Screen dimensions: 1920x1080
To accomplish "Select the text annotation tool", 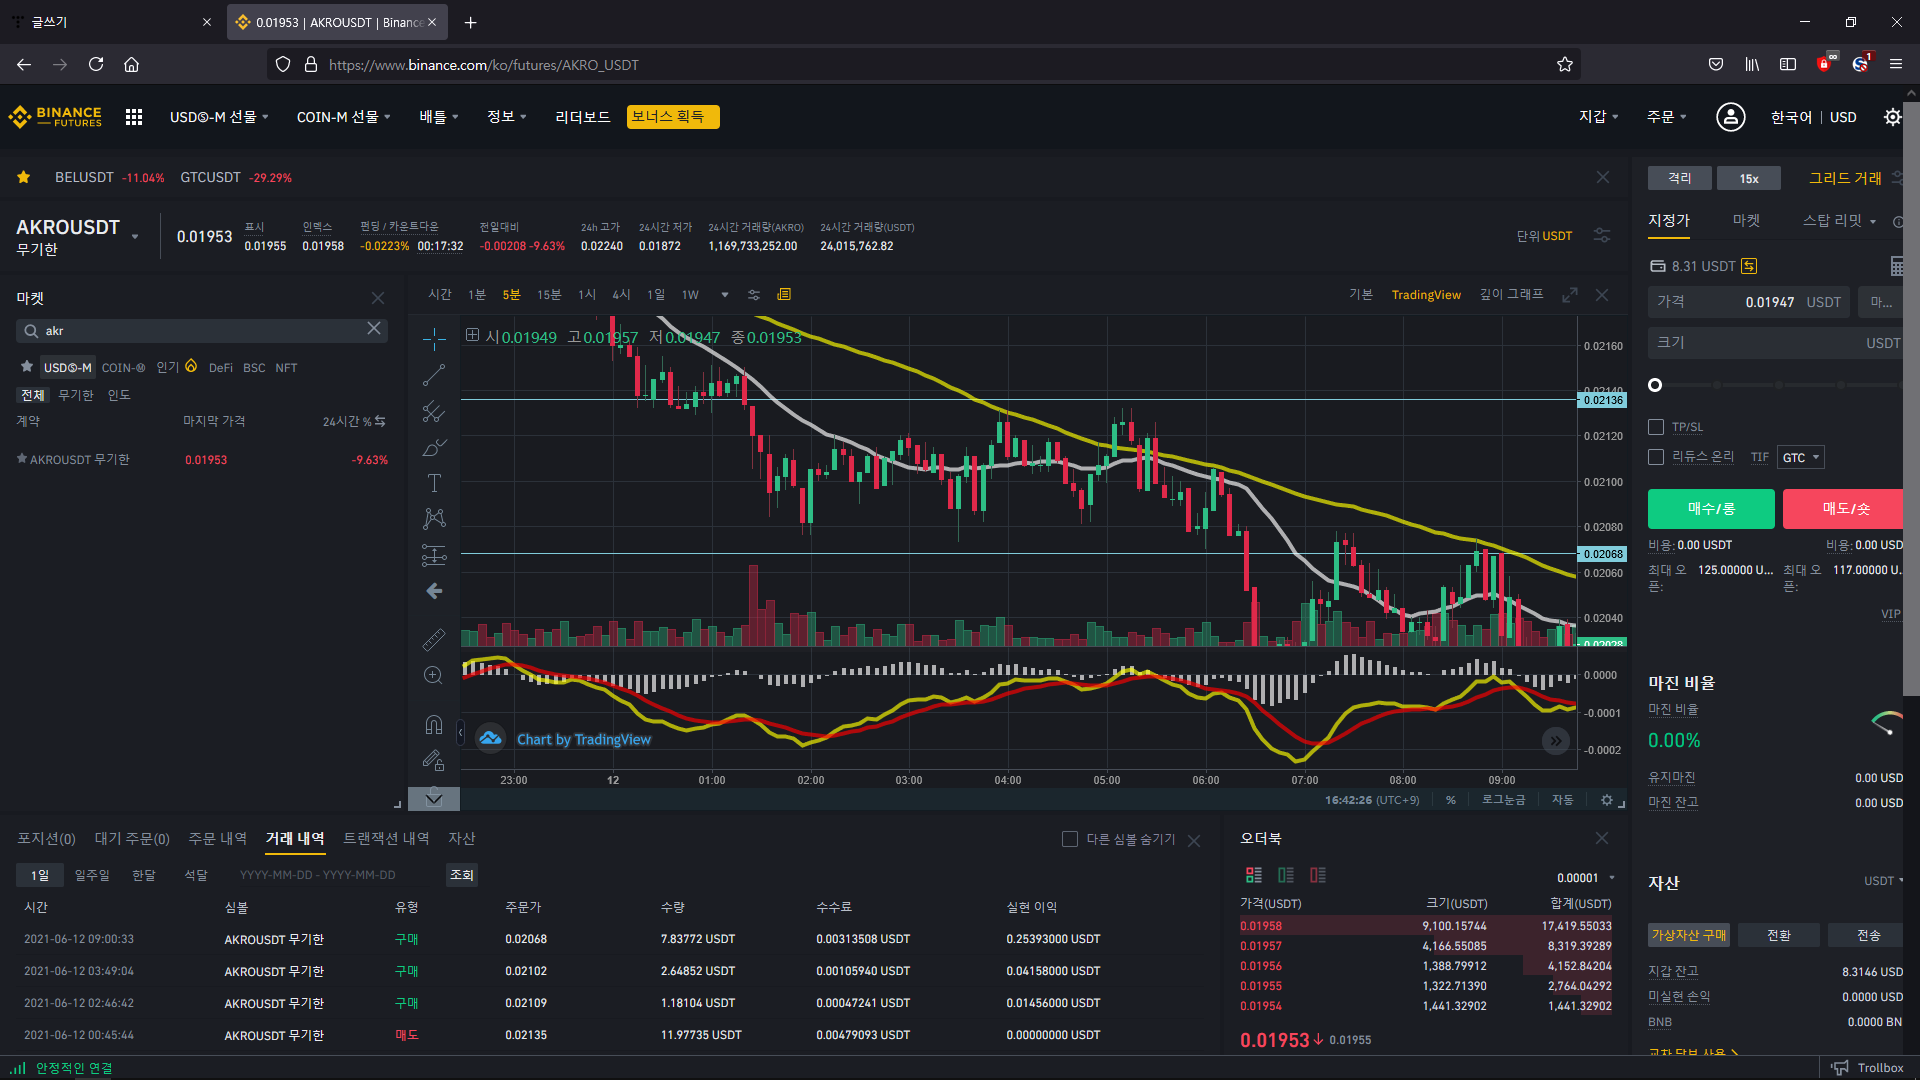I will point(434,483).
